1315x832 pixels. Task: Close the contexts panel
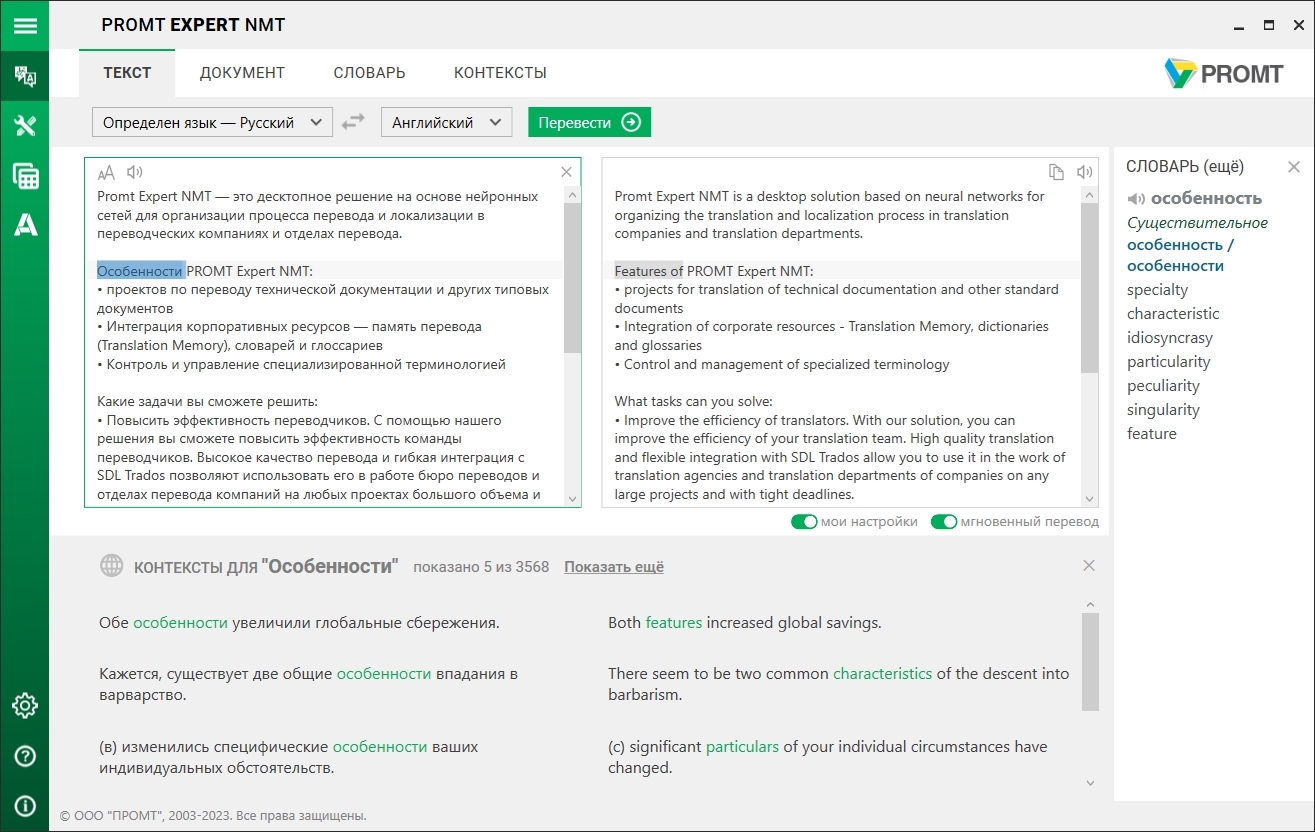[x=1089, y=566]
